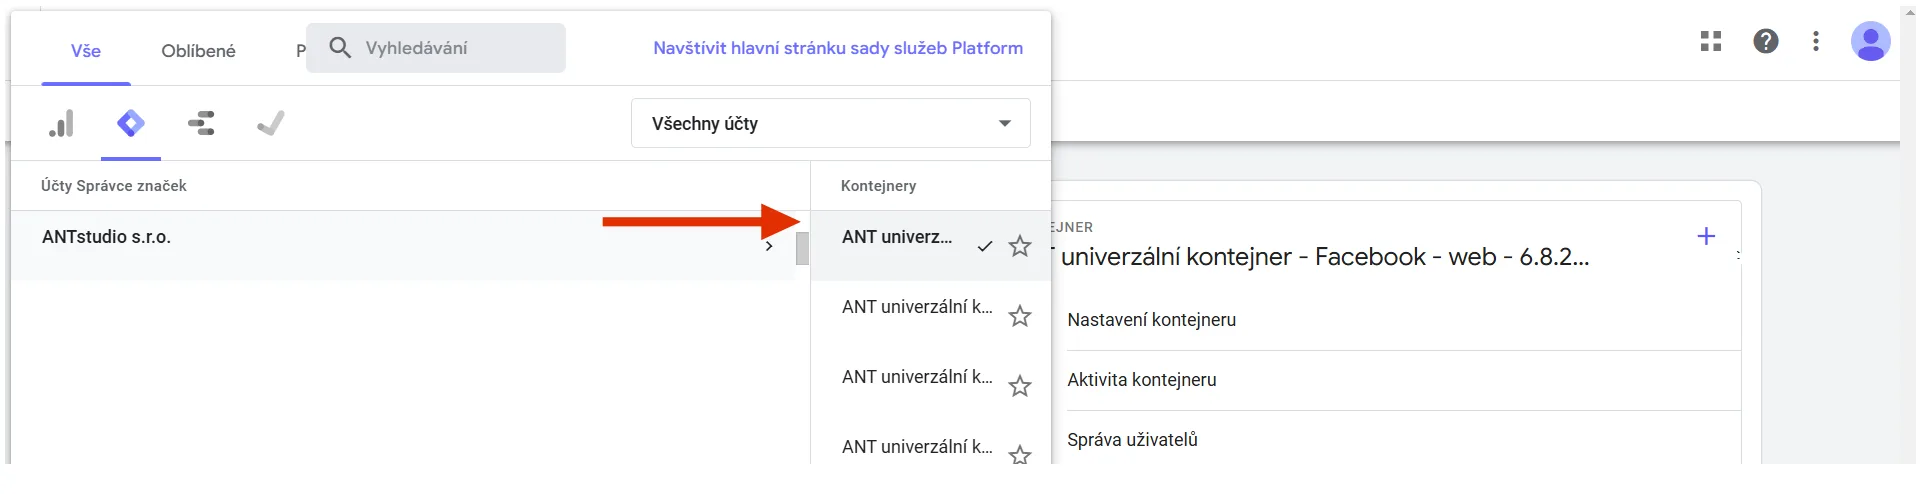Screen dimensions: 1920x494
Task: Expand ANTstudio s.r.o. chevron arrow
Action: [769, 246]
